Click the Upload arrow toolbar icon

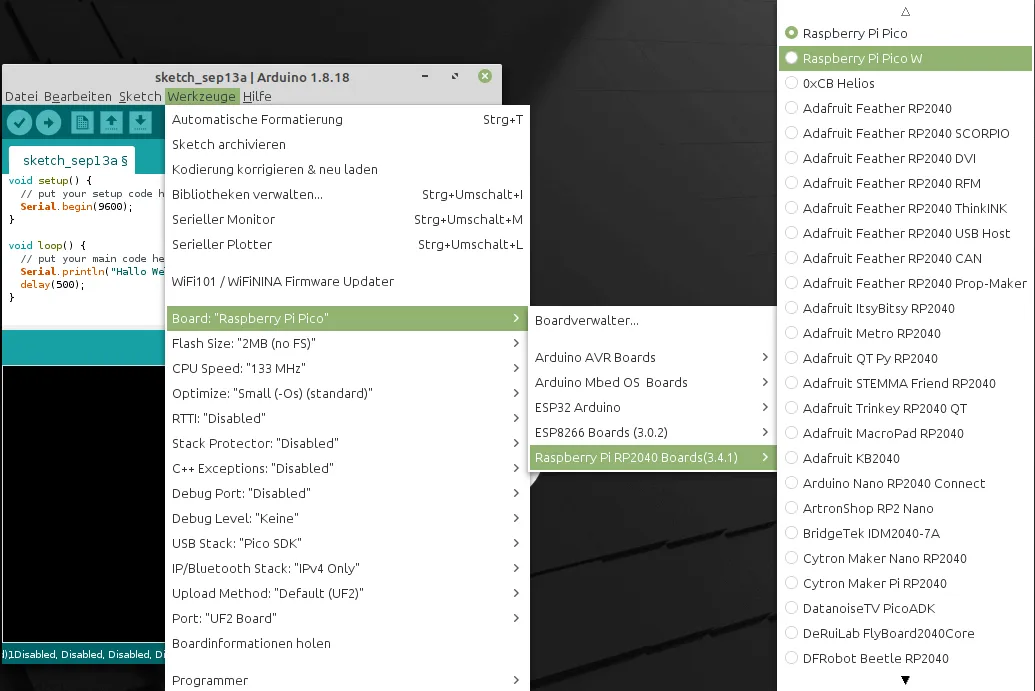click(x=48, y=123)
